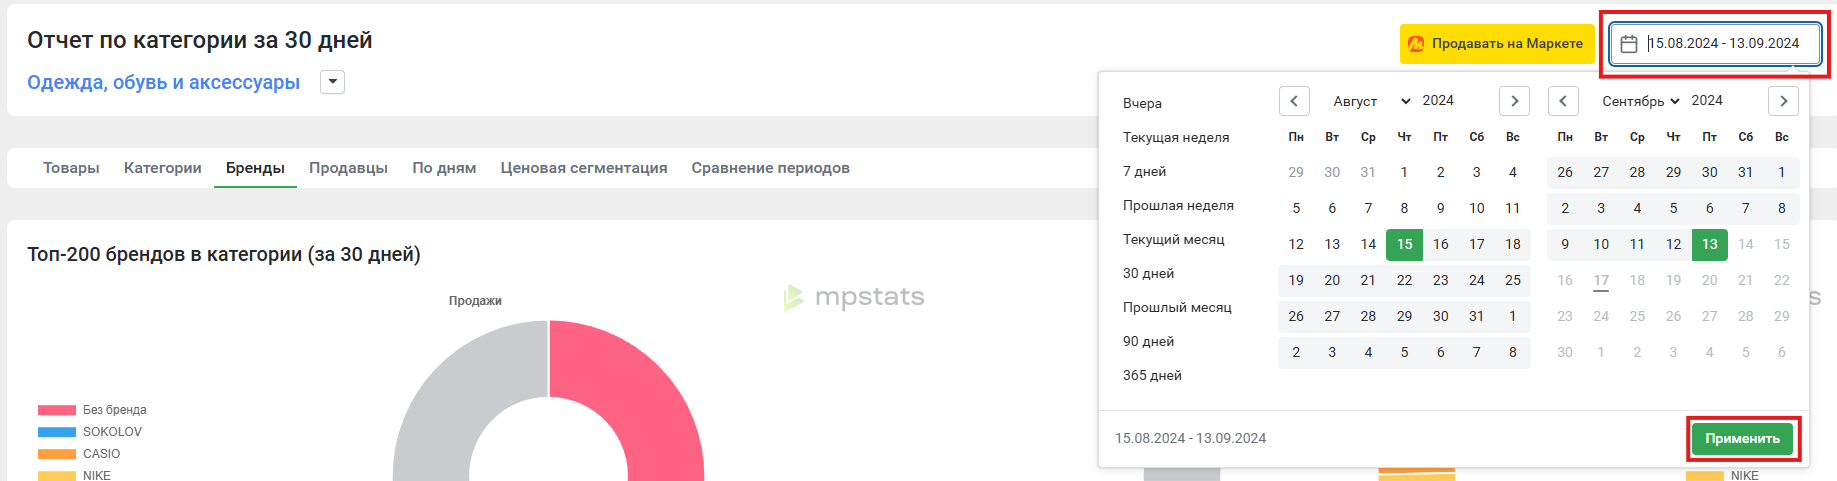The height and width of the screenshot is (481, 1837).
Task: Switch to the Товары tab
Action: click(x=71, y=168)
